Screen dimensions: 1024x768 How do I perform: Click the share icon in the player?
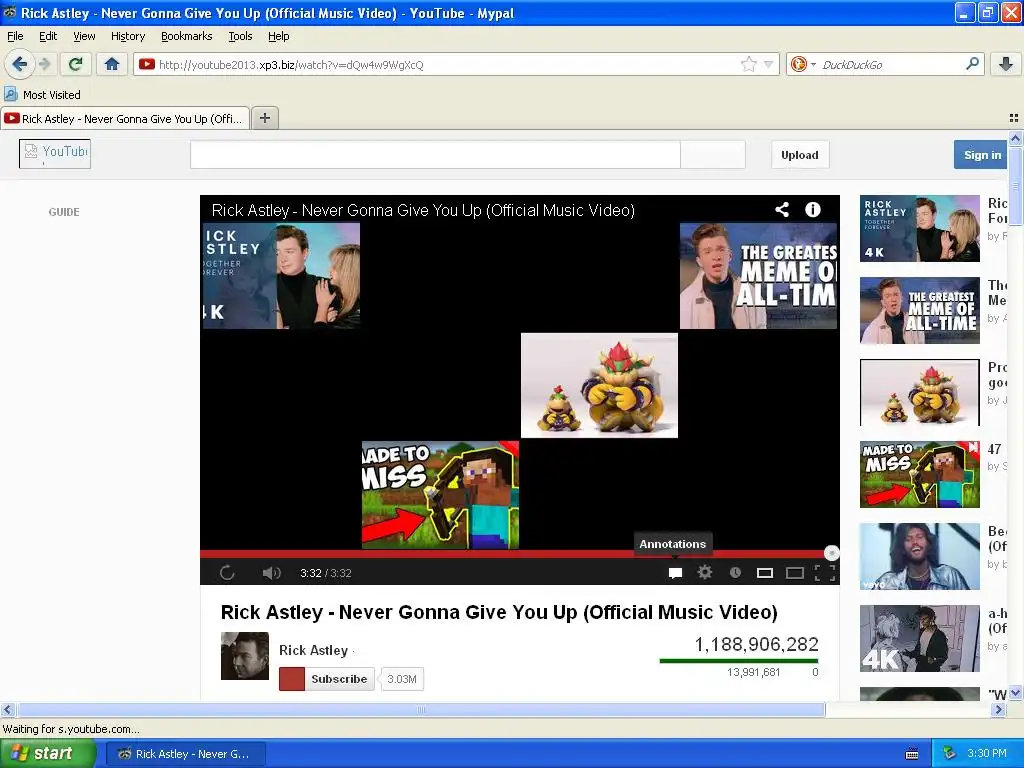click(782, 210)
